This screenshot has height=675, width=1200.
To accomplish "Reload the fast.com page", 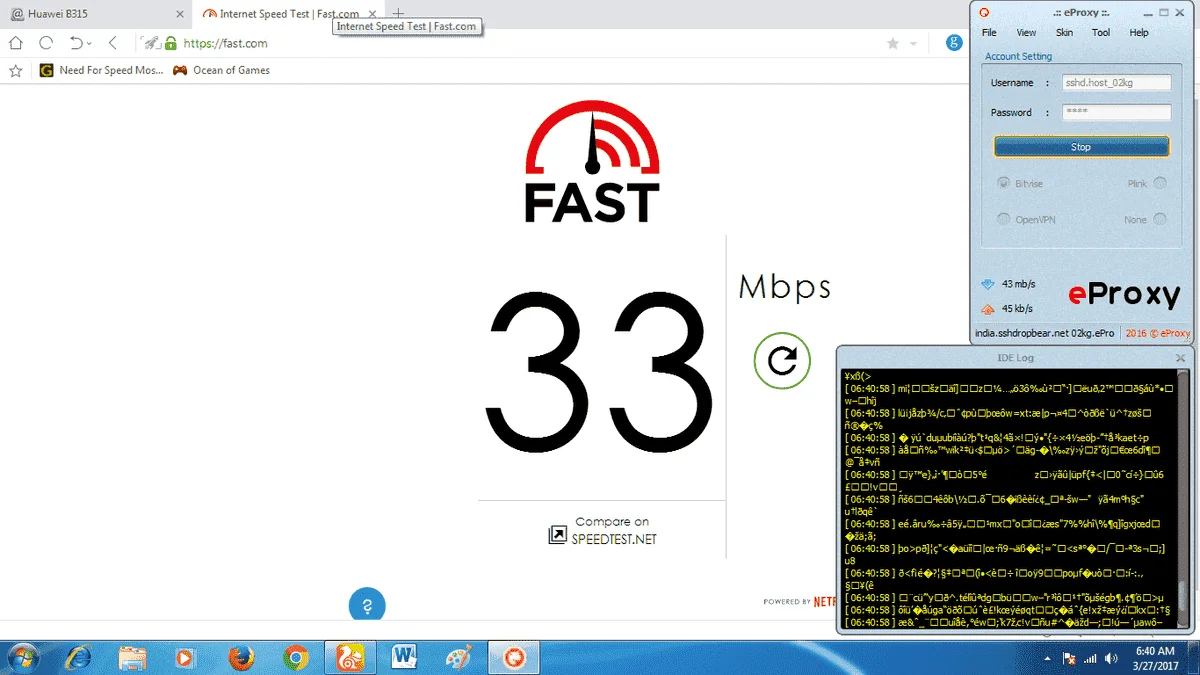I will pyautogui.click(x=46, y=43).
